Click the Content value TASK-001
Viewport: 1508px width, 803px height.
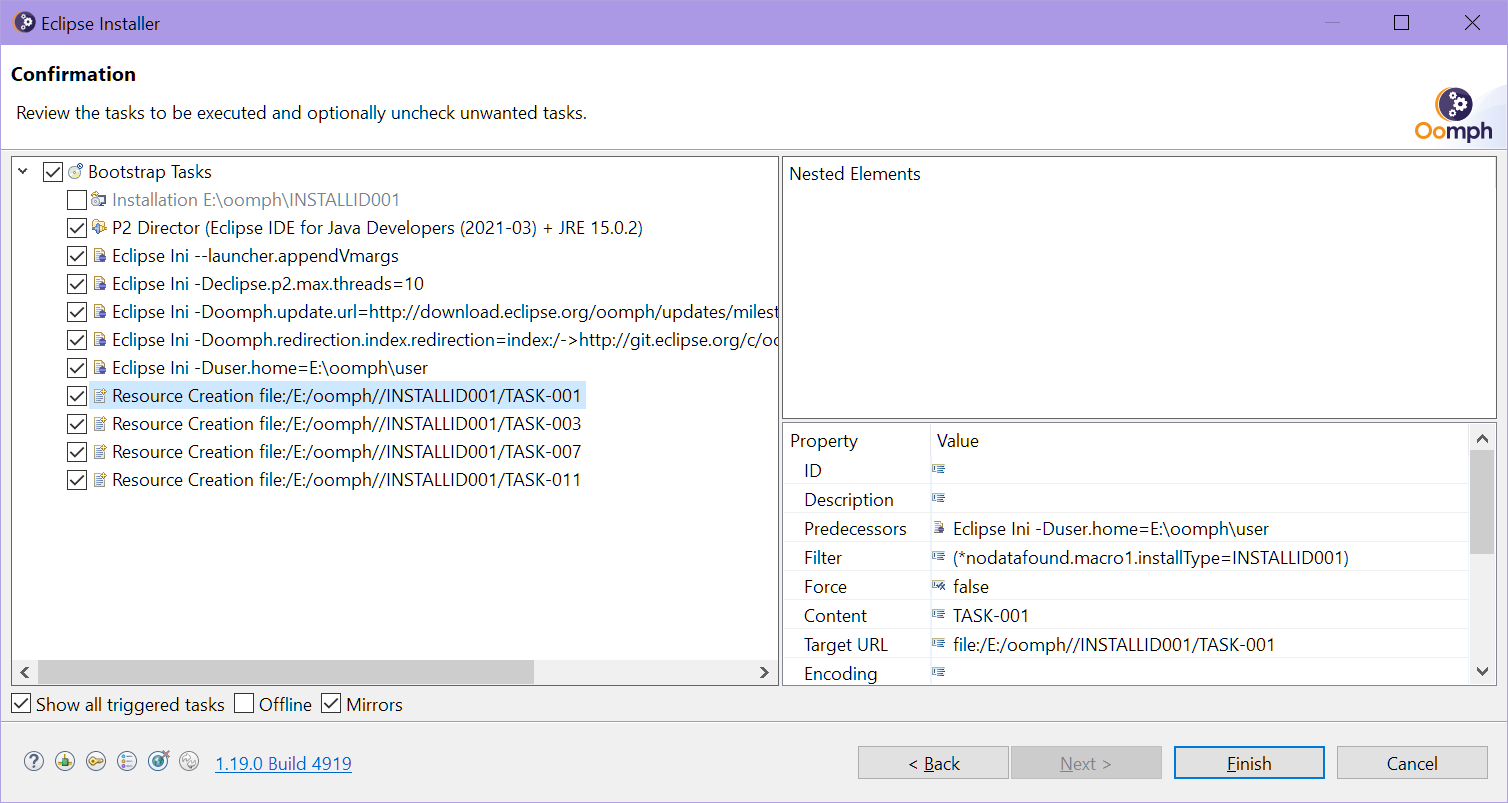coord(991,615)
